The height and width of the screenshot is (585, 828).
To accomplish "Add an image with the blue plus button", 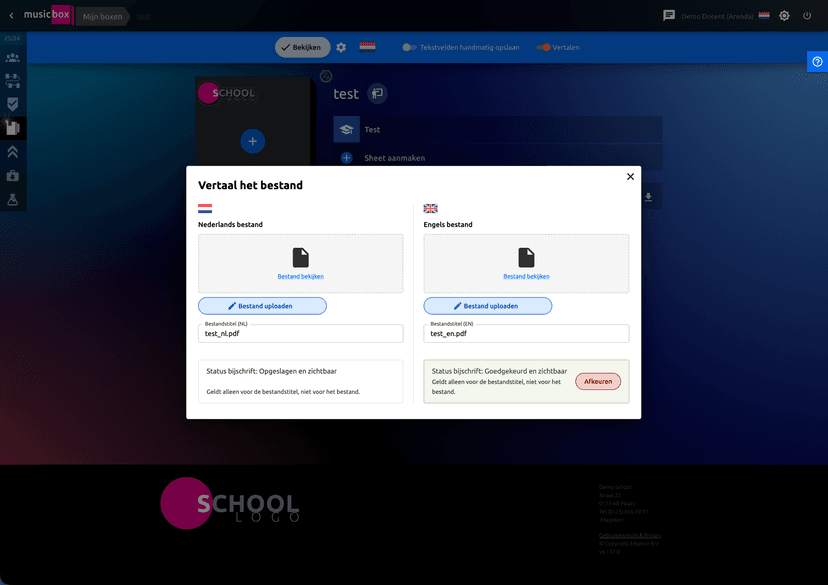I will point(252,141).
